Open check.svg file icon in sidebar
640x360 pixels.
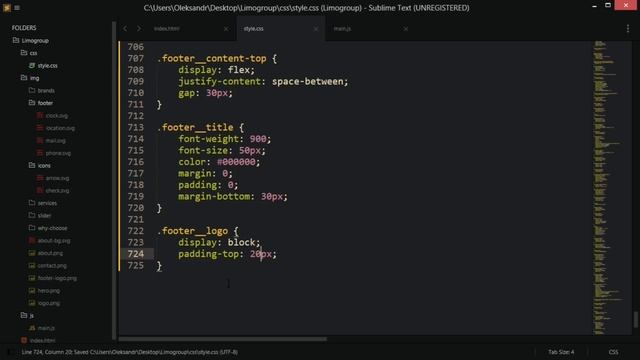40,191
